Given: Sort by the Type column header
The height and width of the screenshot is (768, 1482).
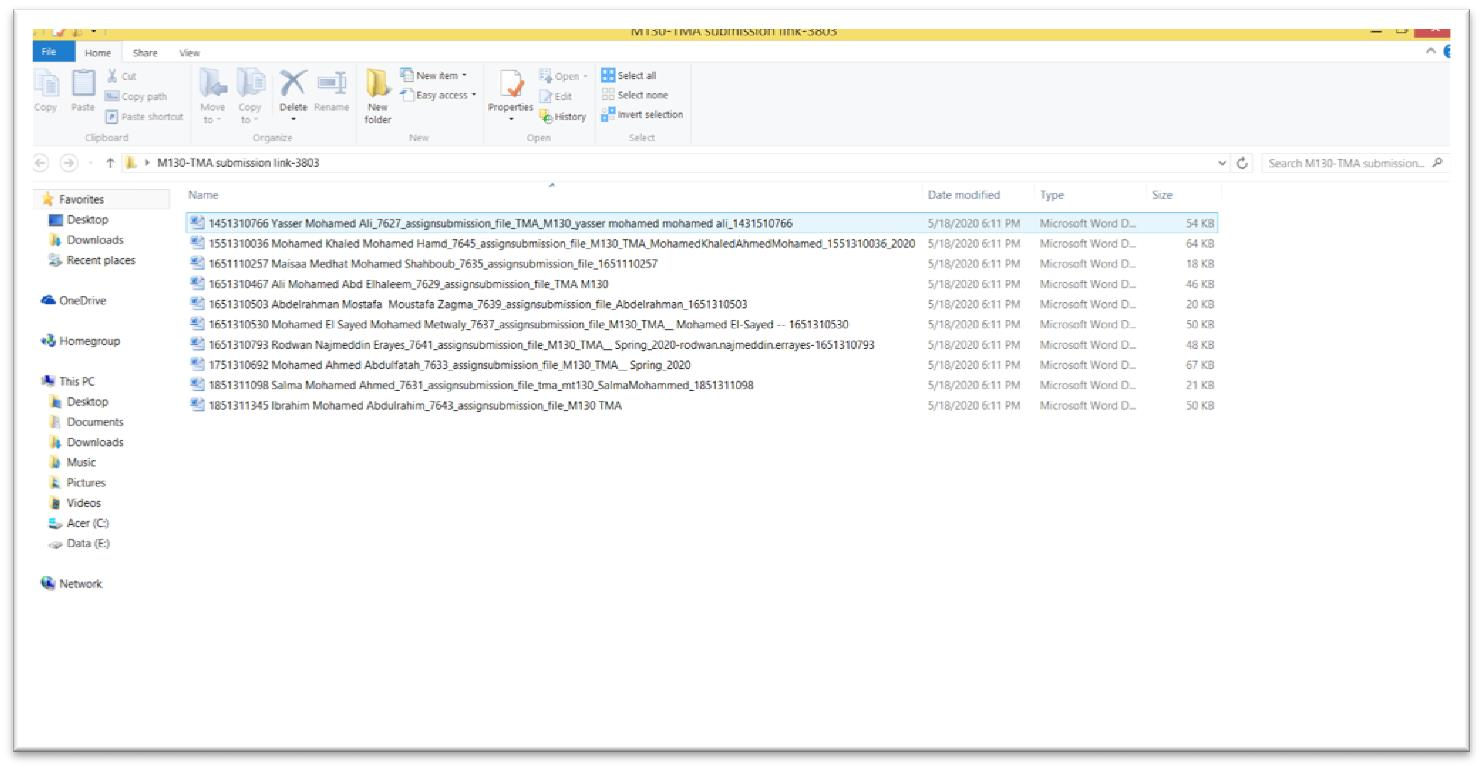Looking at the screenshot, I should click(1052, 195).
